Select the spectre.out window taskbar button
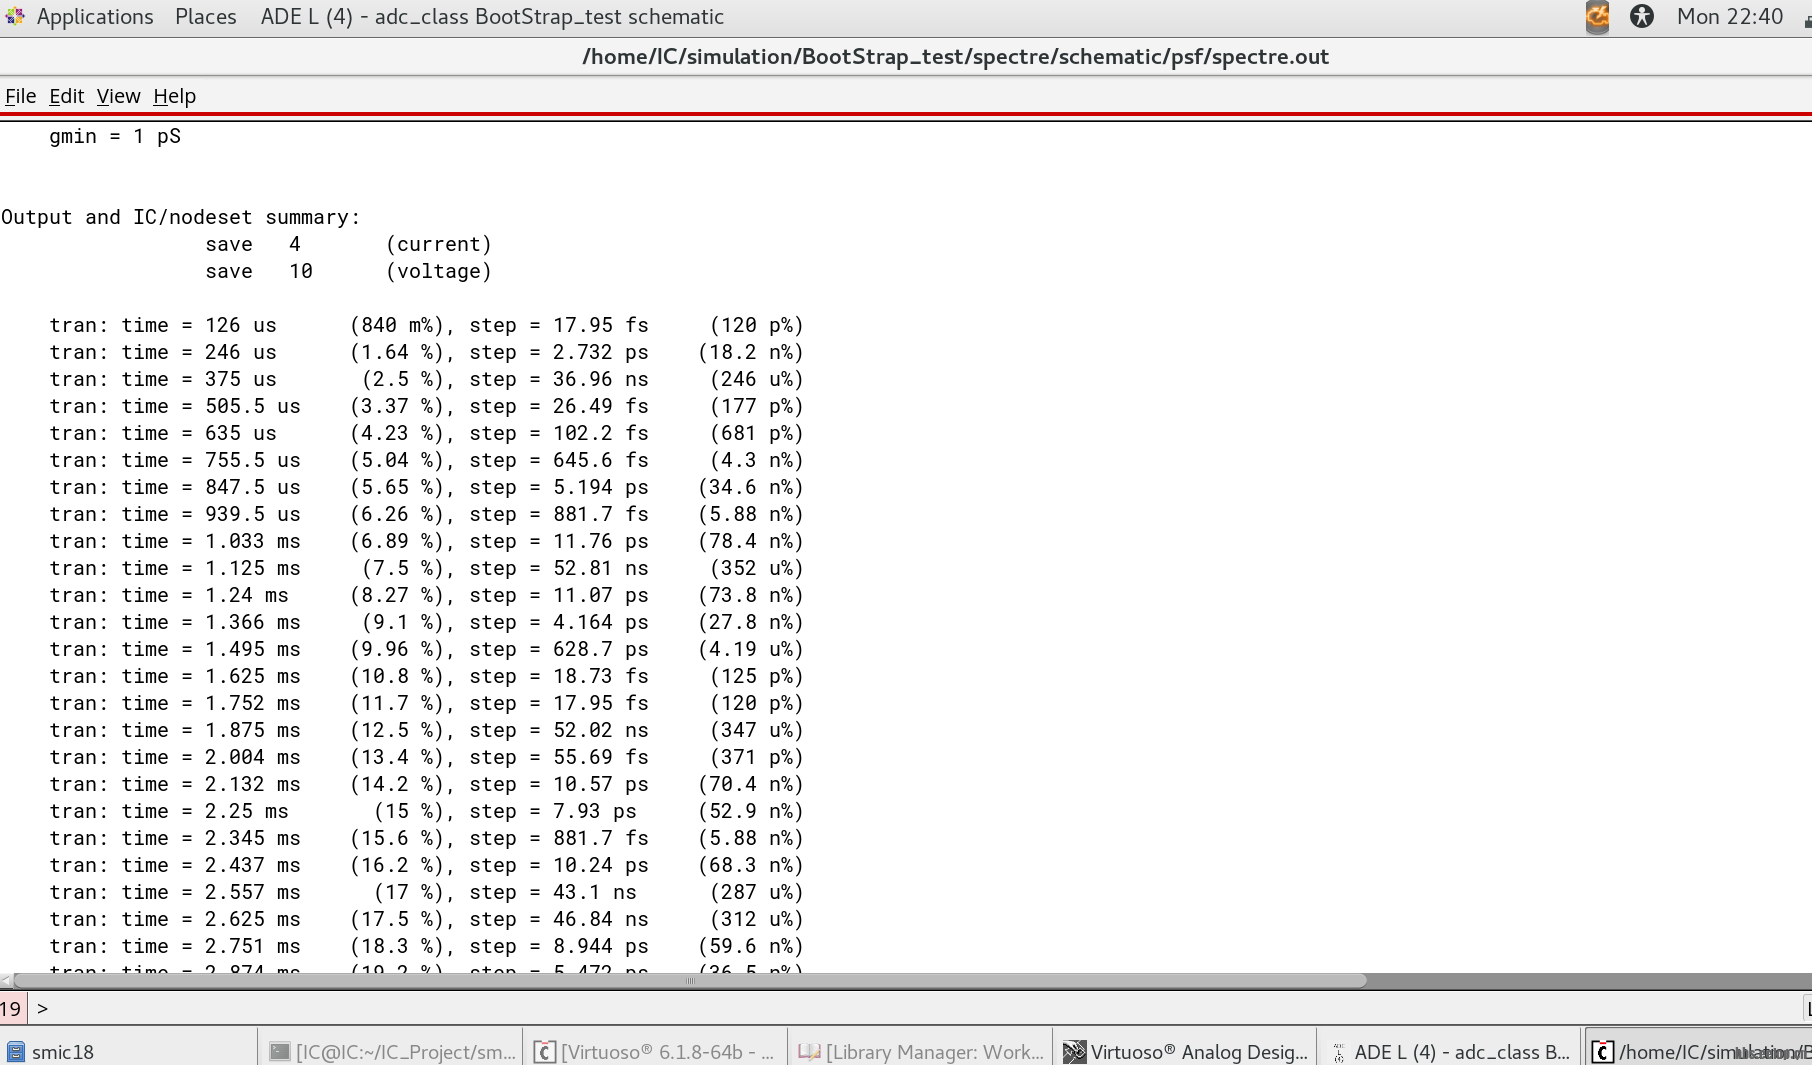Viewport: 1812px width, 1065px height. click(1700, 1052)
